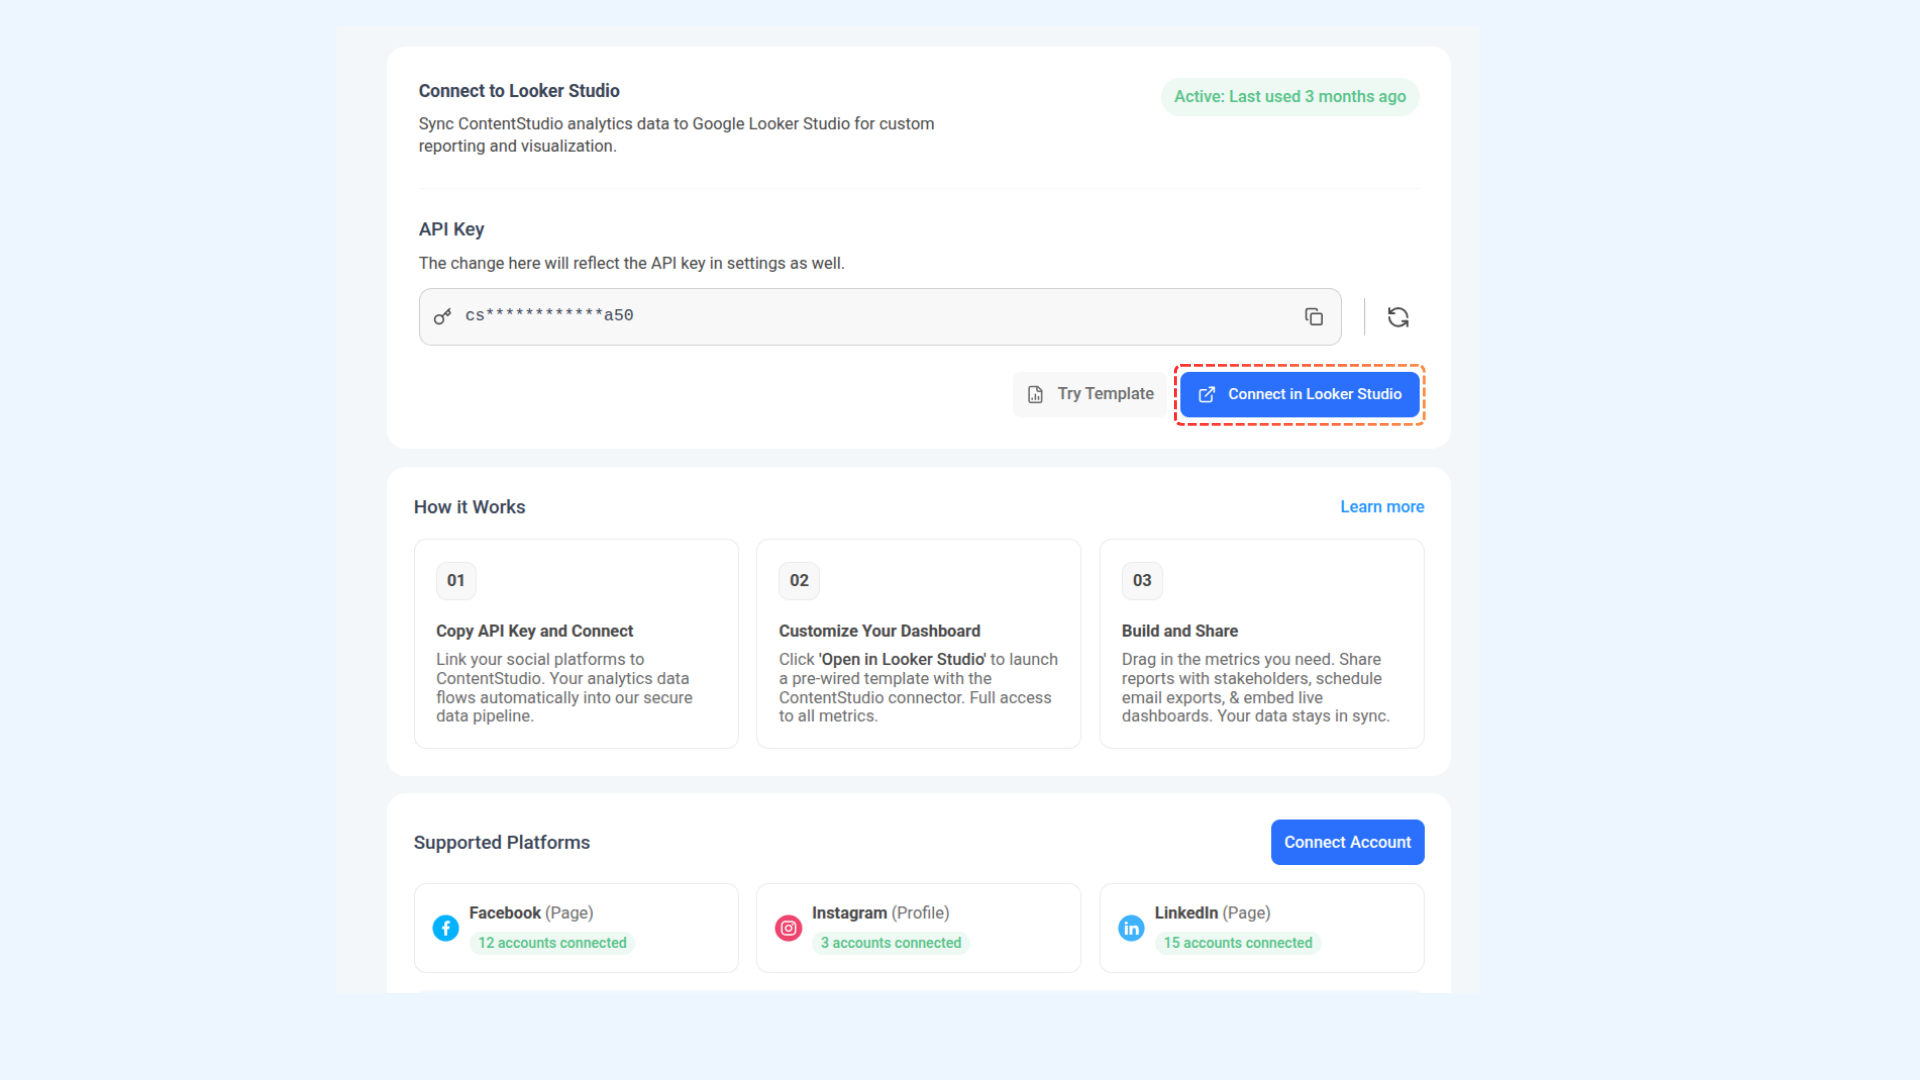
Task: Click the 'Open in Looker Studio' step text
Action: point(918,688)
